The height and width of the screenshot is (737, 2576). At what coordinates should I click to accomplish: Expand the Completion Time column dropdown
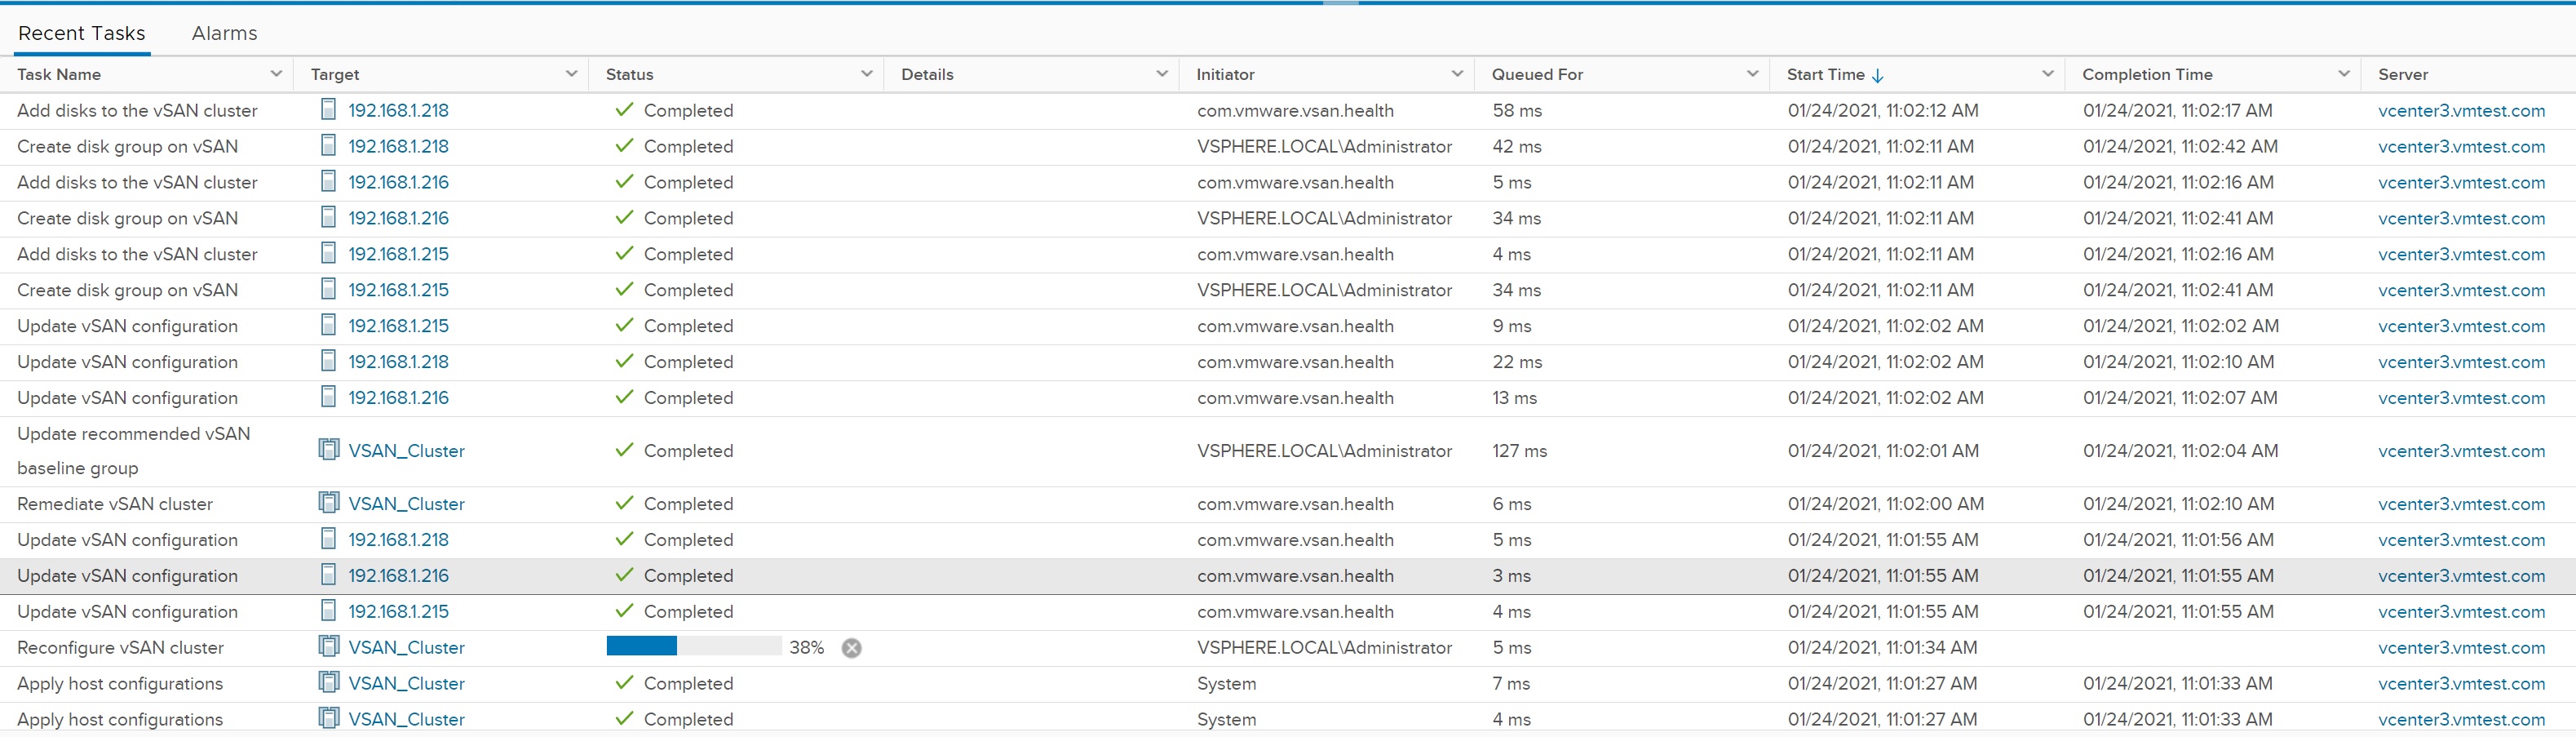2343,74
